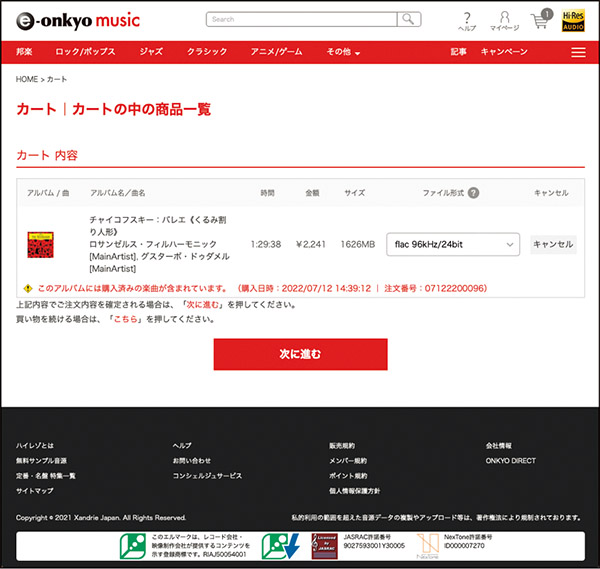The height and width of the screenshot is (569, 600).
Task: Click the file format help icon
Action: (x=473, y=193)
